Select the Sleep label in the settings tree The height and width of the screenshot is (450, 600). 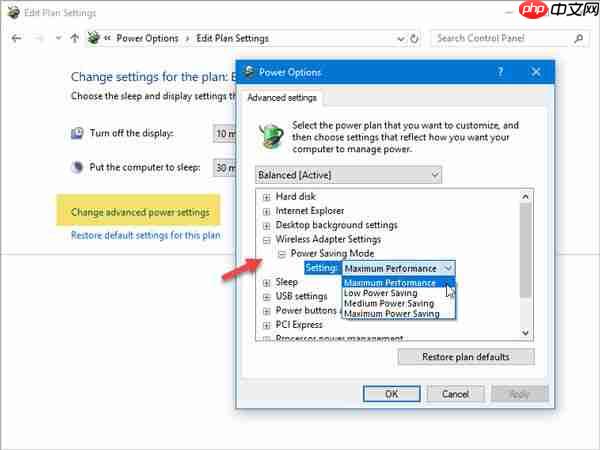coord(286,282)
